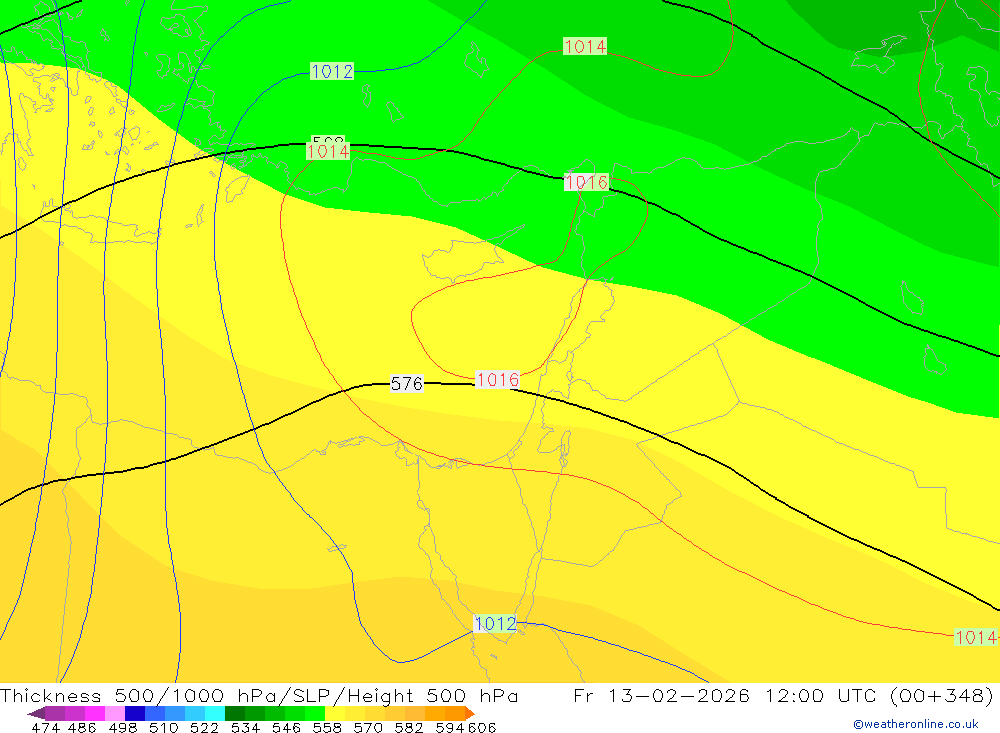Screen dimensions: 1000x733
Task: Click the 546 legend value
Action: (286, 727)
